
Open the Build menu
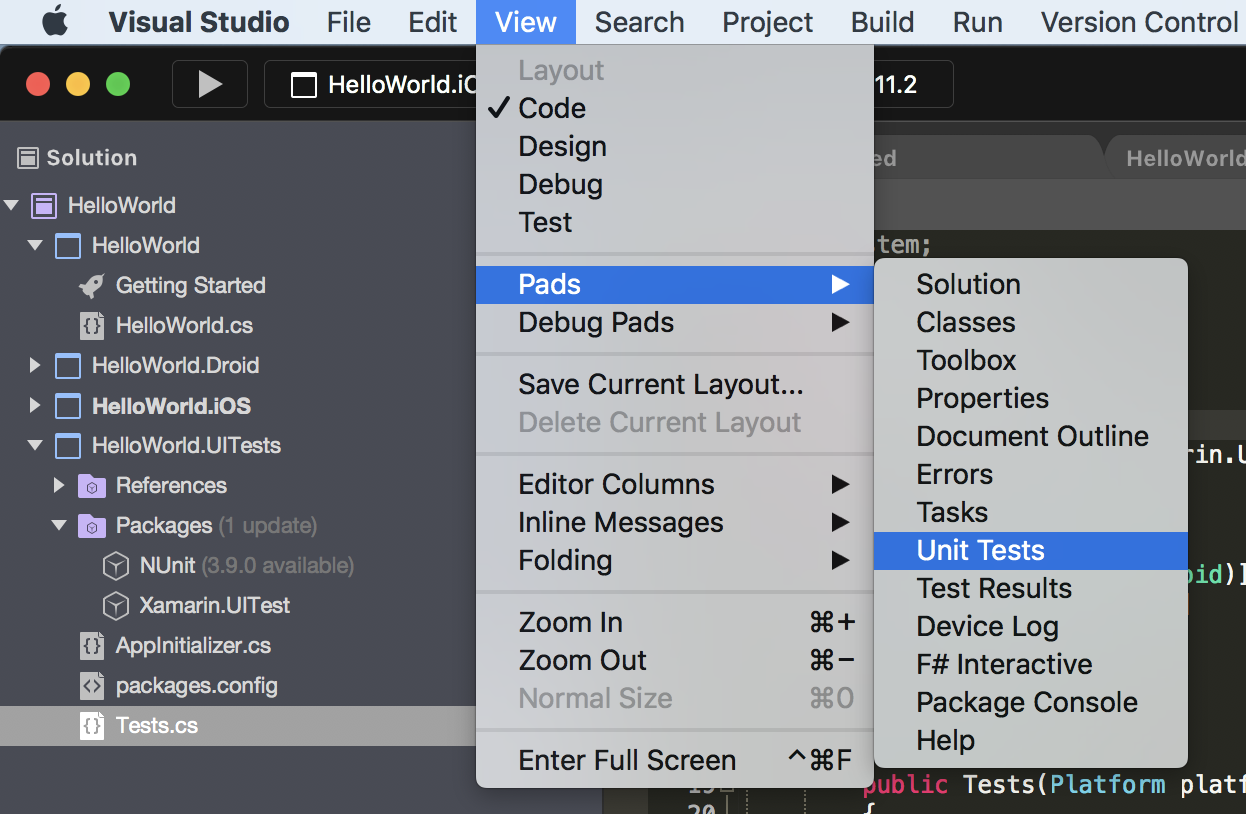coord(882,22)
